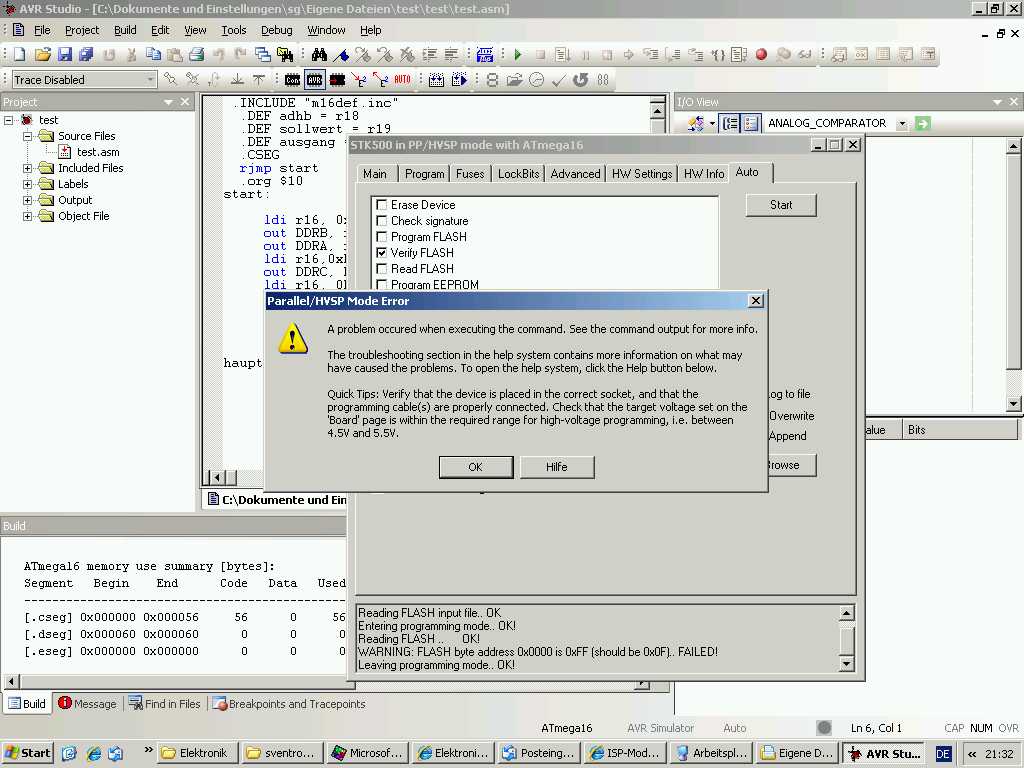1024x768 pixels.
Task: Click the Find in Files binoculars-folder icon
Action: (285, 55)
